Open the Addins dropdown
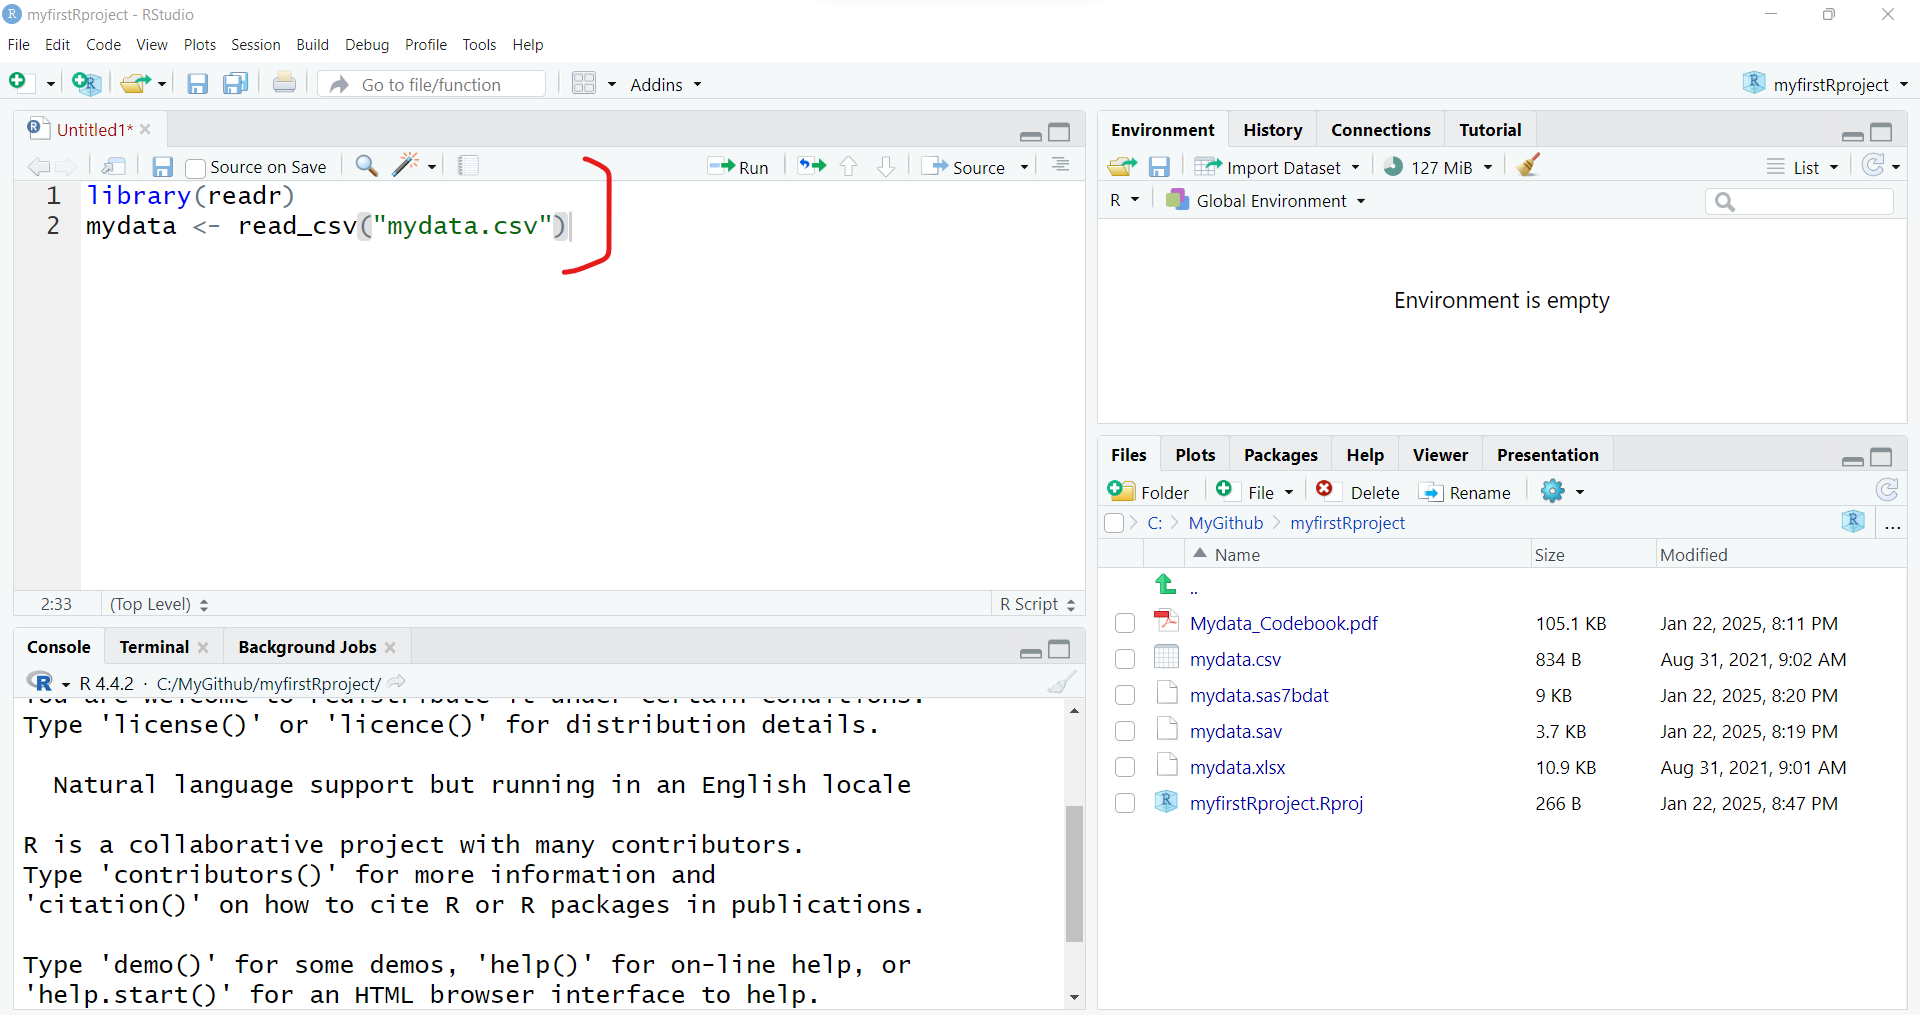 666,85
